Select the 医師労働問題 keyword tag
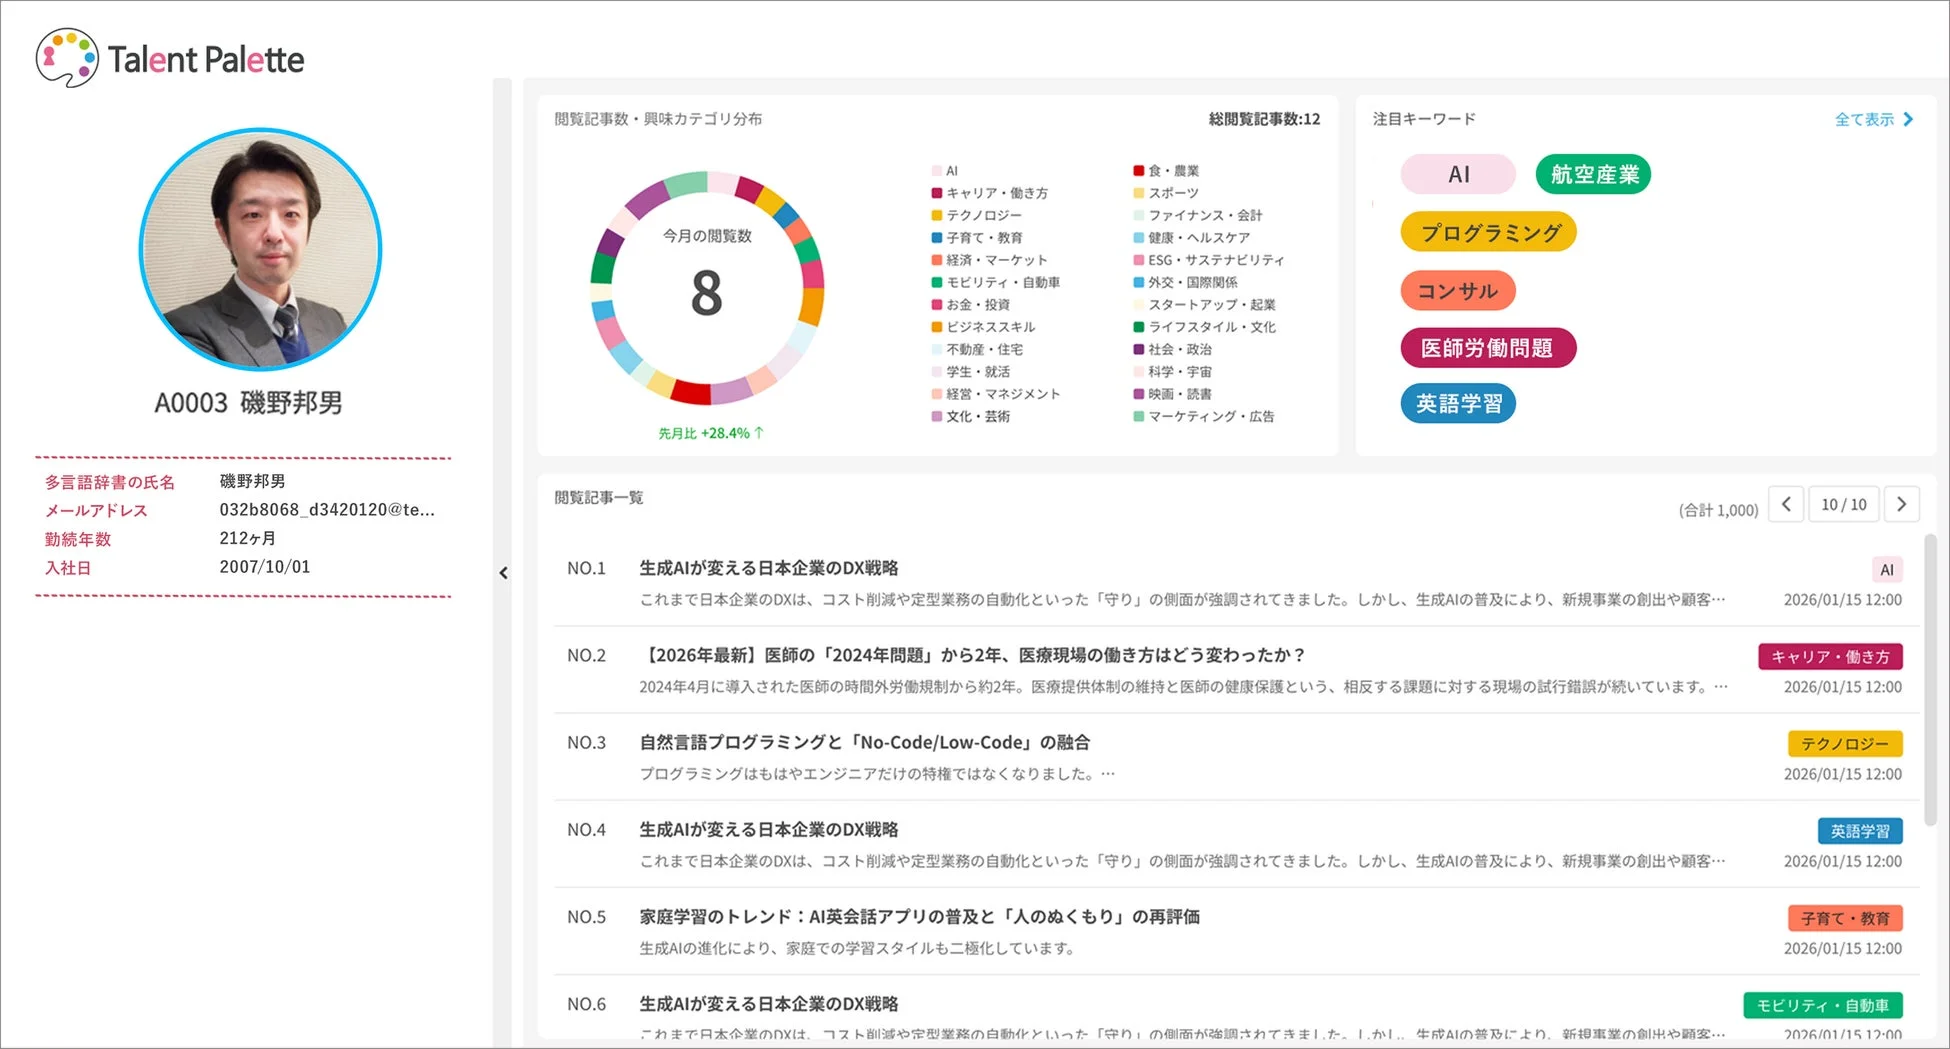Screen dimensions: 1950x1049 (x=1489, y=347)
